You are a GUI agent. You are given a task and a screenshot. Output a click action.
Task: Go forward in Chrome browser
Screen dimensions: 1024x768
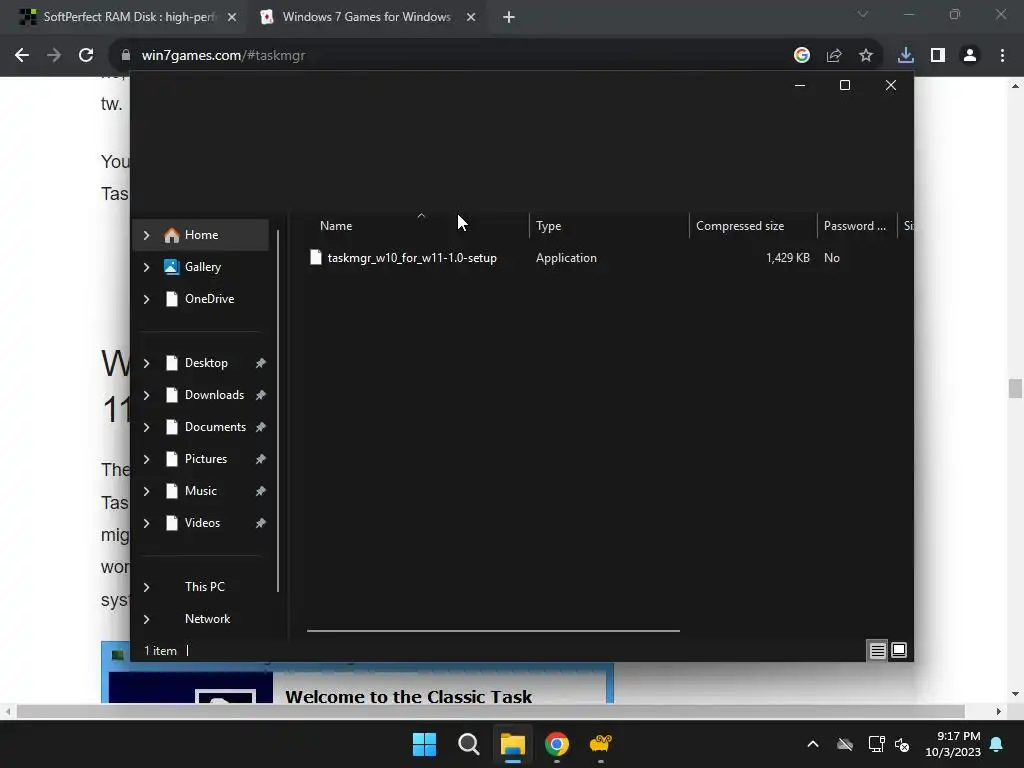click(54, 56)
